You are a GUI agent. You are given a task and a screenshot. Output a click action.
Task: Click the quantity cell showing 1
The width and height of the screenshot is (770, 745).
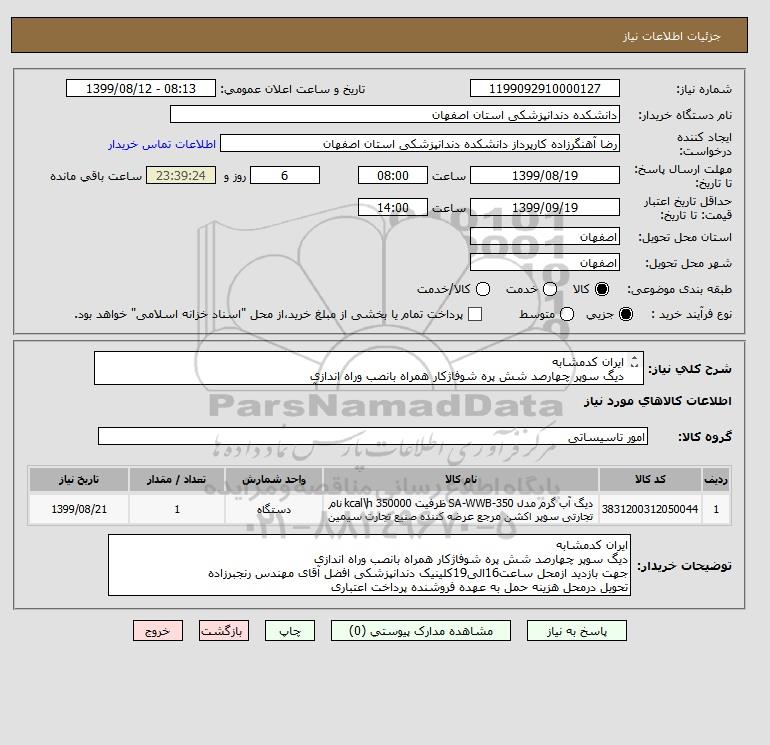coord(177,509)
